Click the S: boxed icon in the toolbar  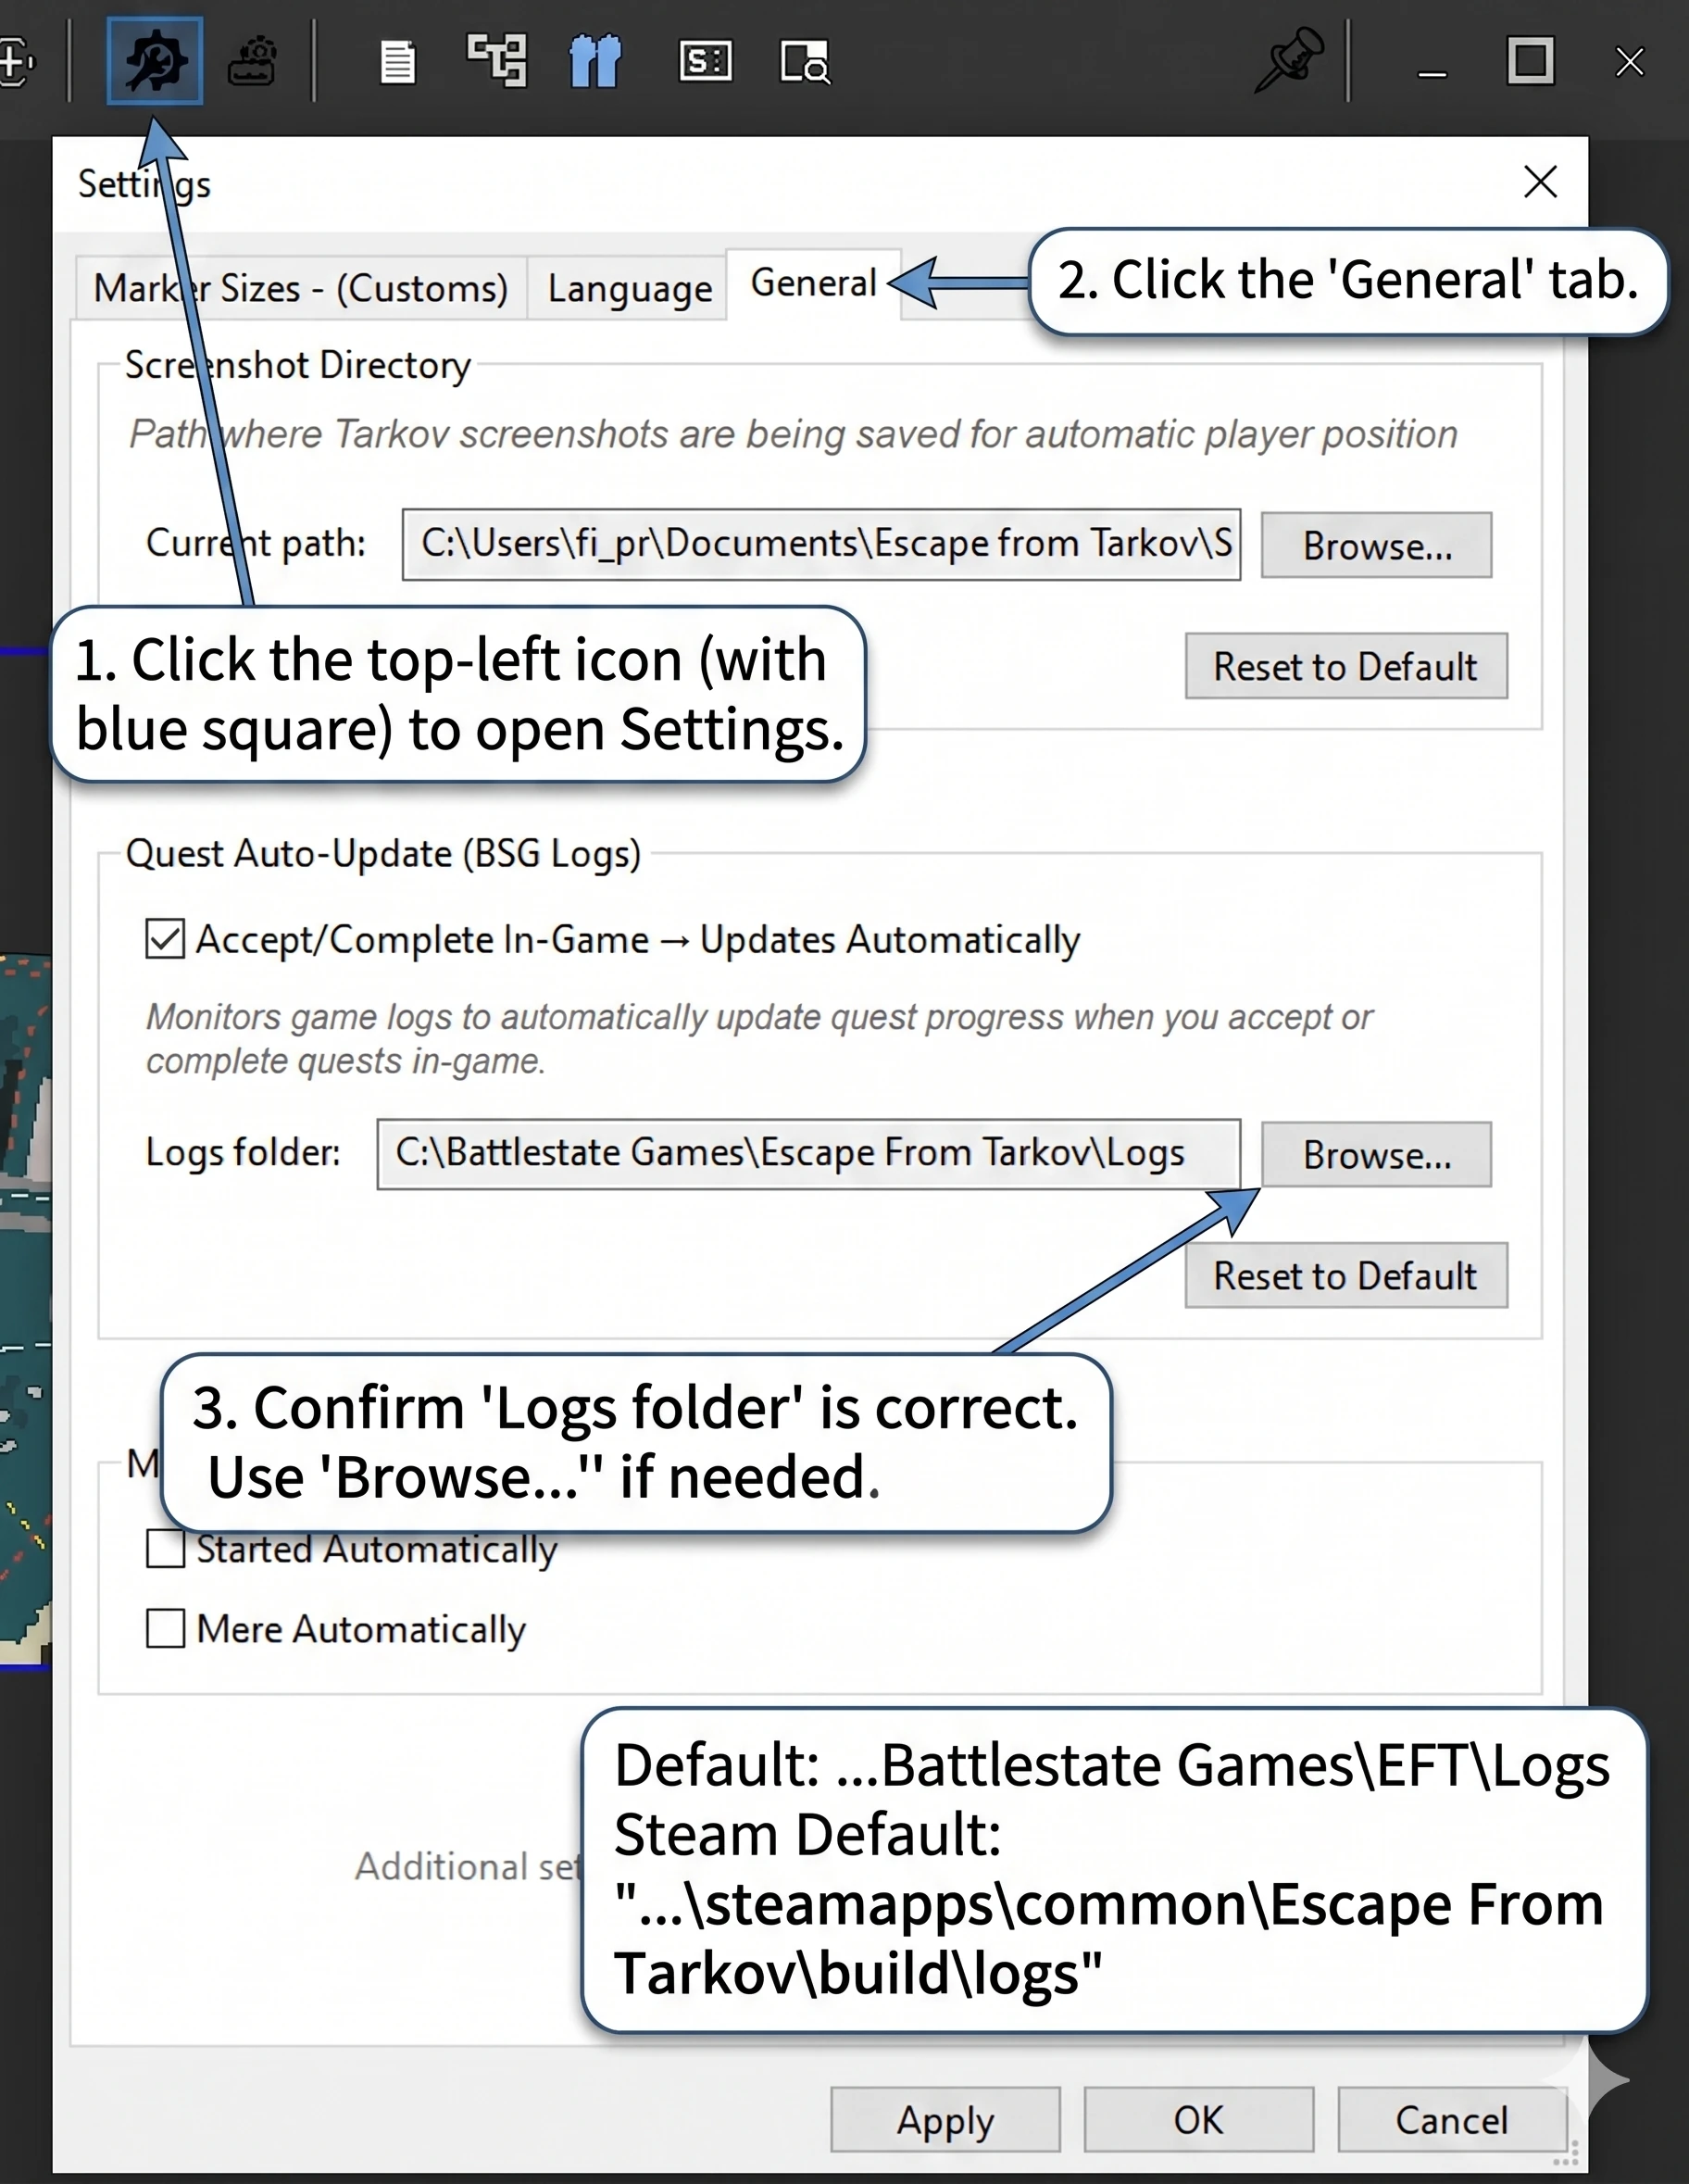click(x=705, y=61)
